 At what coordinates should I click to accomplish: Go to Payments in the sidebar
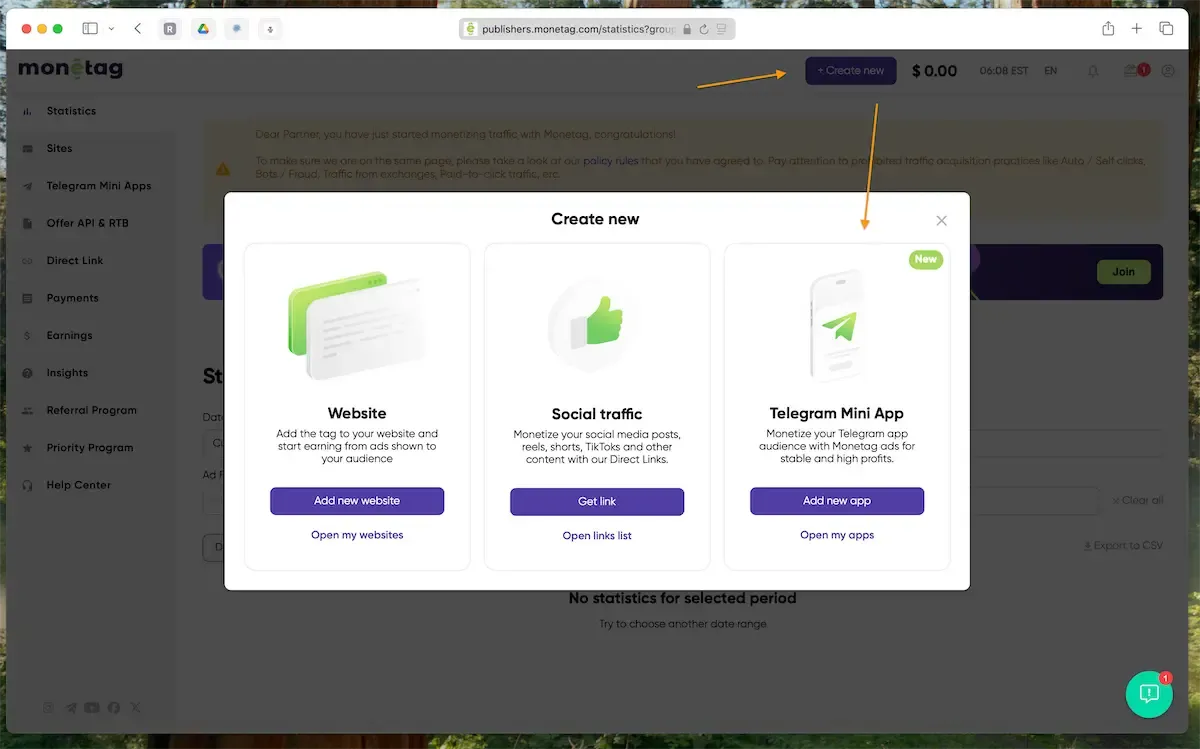tap(72, 298)
